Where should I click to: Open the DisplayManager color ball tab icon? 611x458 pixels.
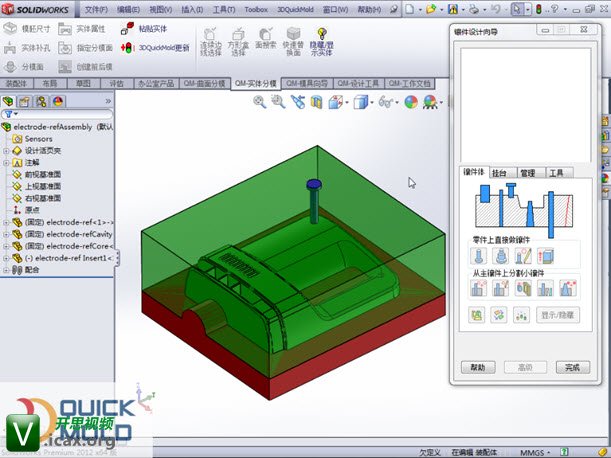tap(58, 102)
